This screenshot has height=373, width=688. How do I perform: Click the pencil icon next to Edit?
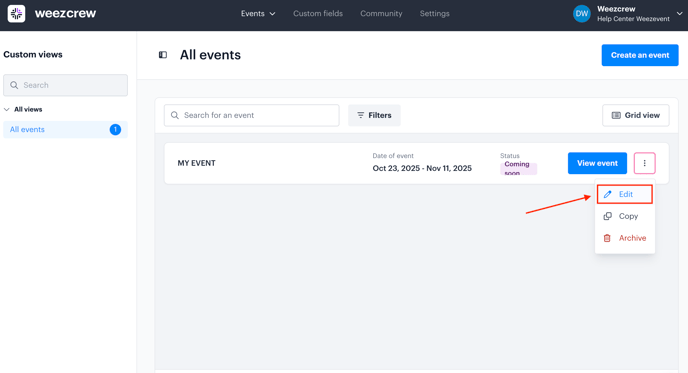[x=608, y=194]
